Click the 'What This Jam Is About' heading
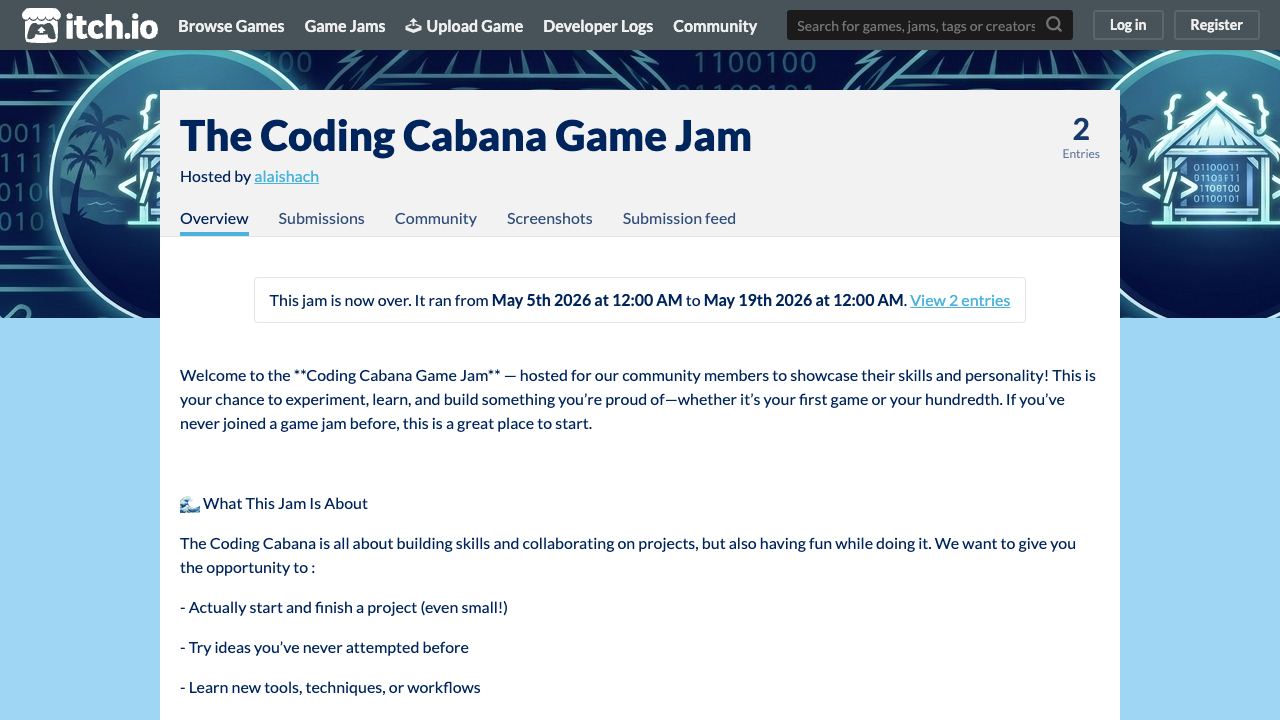This screenshot has height=720, width=1280. click(274, 503)
